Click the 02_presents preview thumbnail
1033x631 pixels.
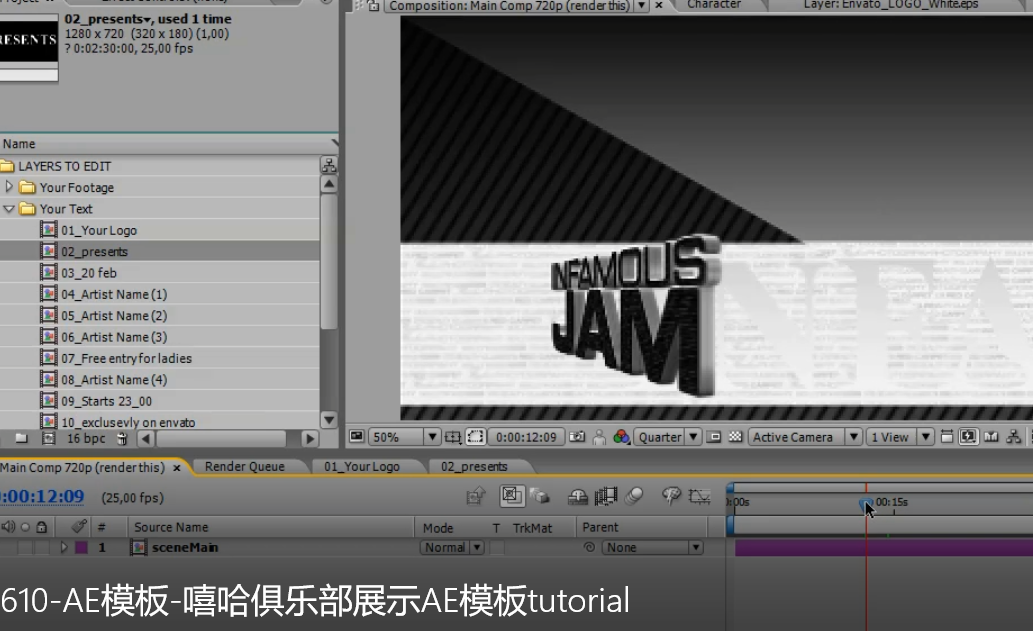[x=29, y=40]
